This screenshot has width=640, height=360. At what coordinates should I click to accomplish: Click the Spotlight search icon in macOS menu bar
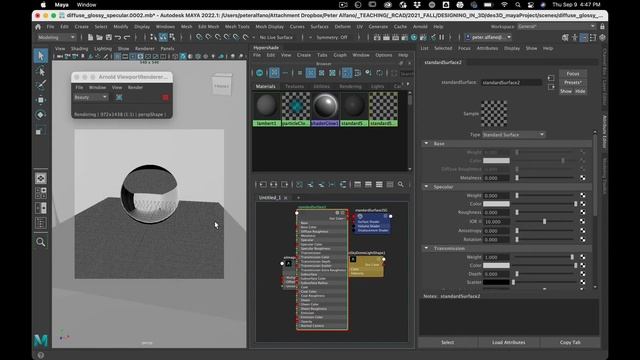(518, 5)
